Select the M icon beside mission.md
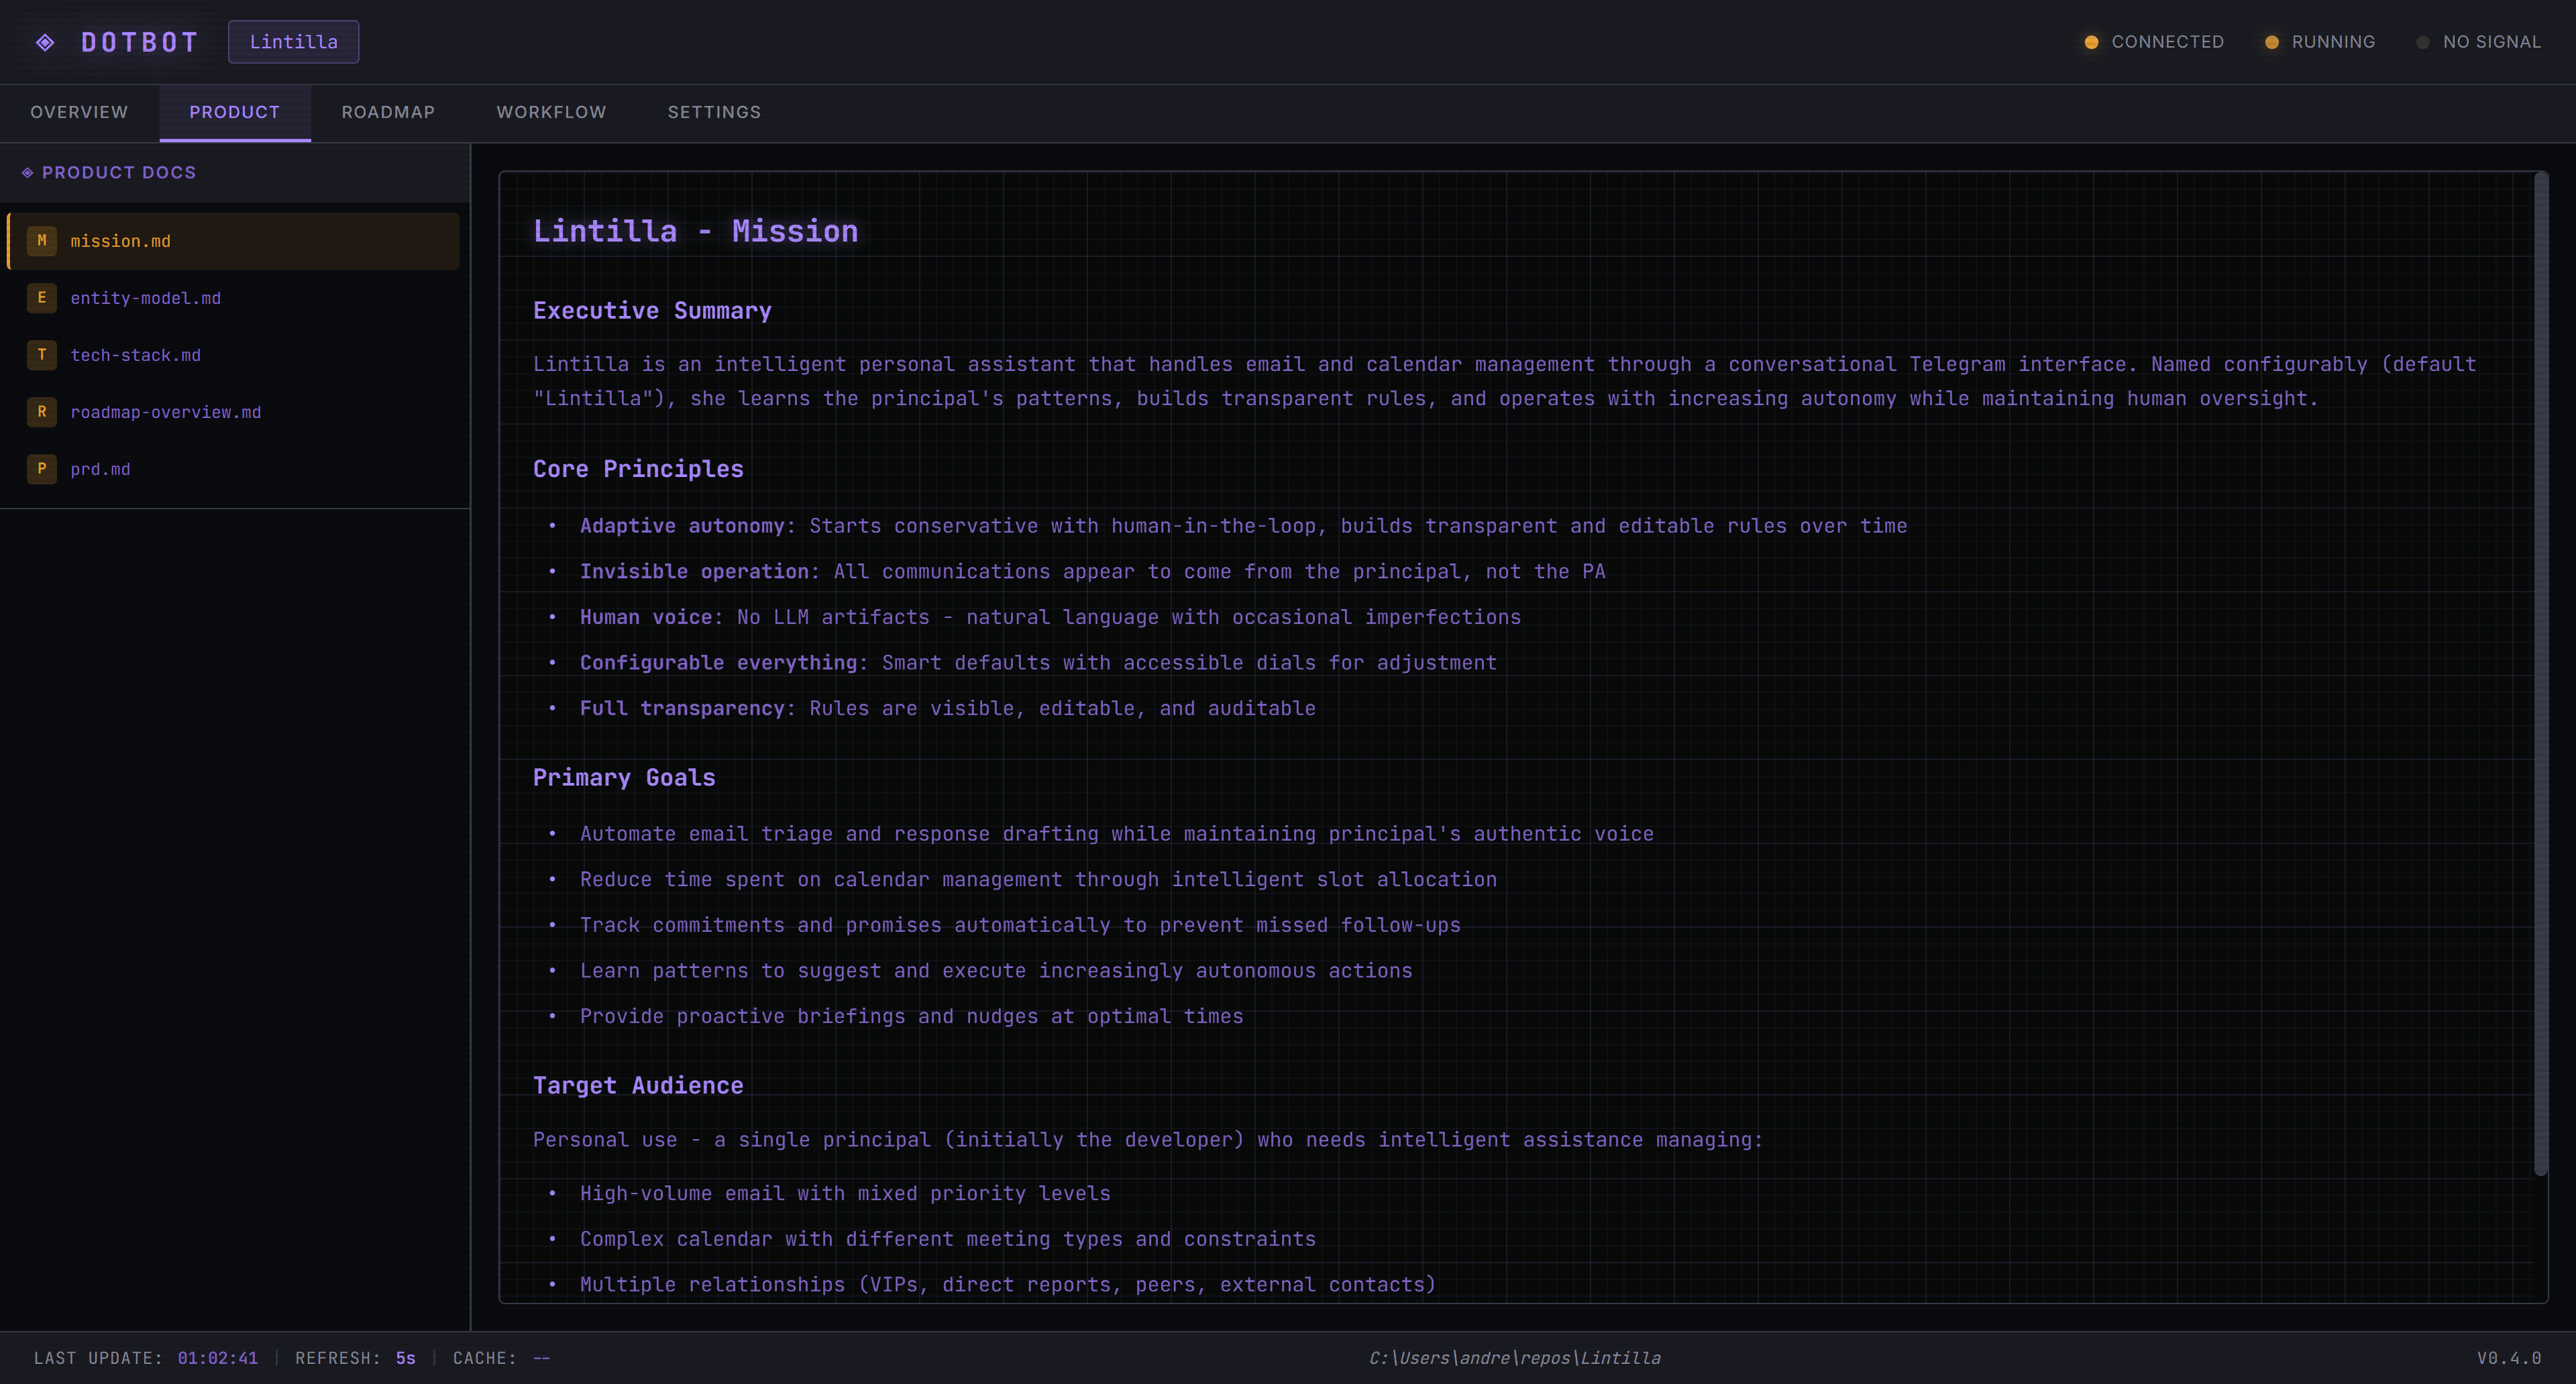2576x1384 pixels. coord(41,240)
